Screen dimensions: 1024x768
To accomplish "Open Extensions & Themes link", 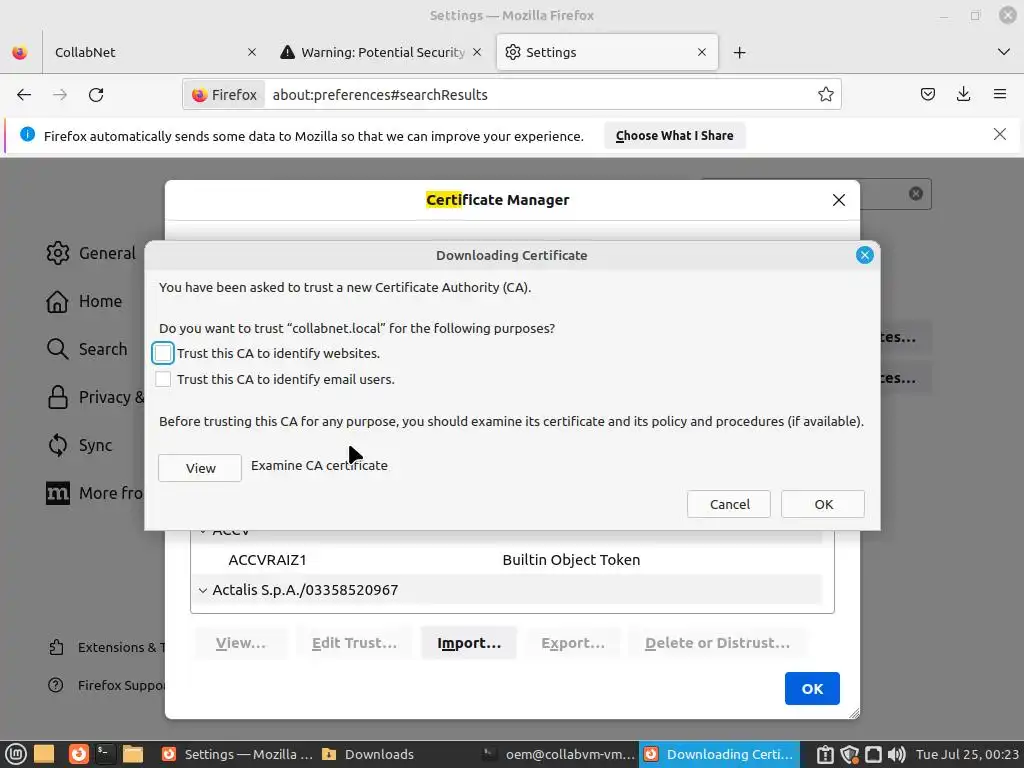I will (x=106, y=647).
